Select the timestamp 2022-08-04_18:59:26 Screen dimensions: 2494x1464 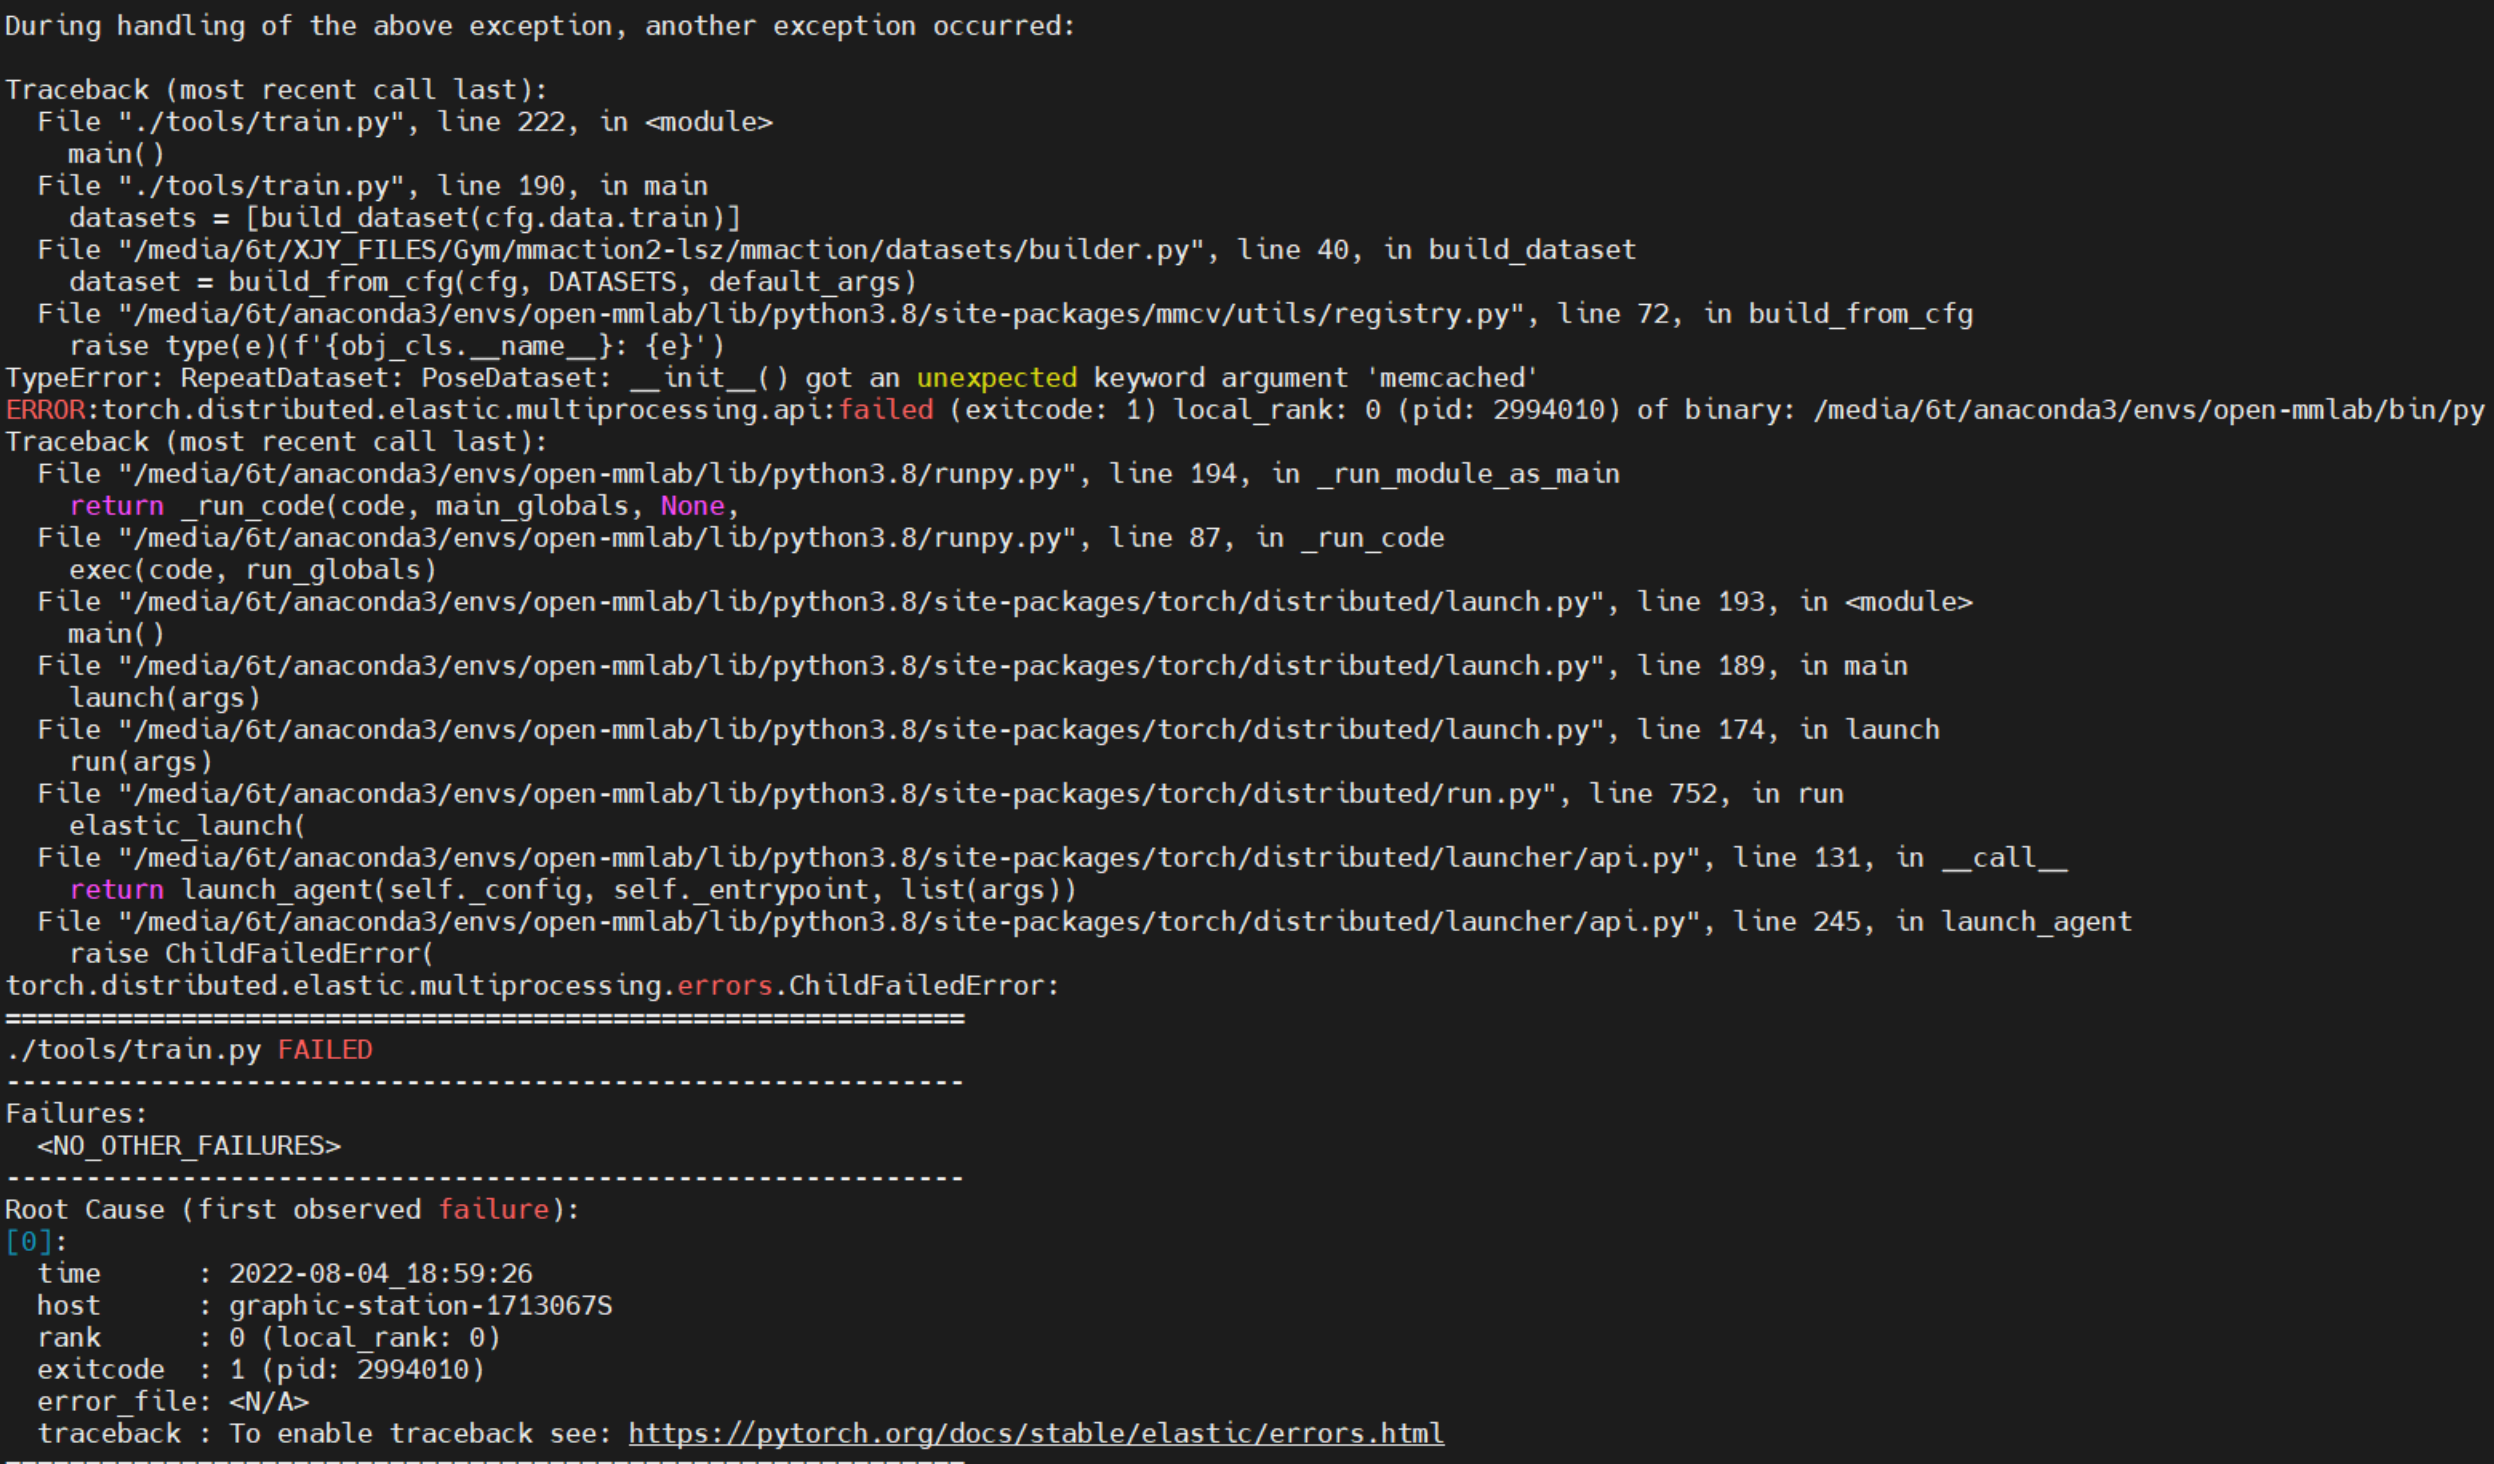click(x=380, y=1273)
